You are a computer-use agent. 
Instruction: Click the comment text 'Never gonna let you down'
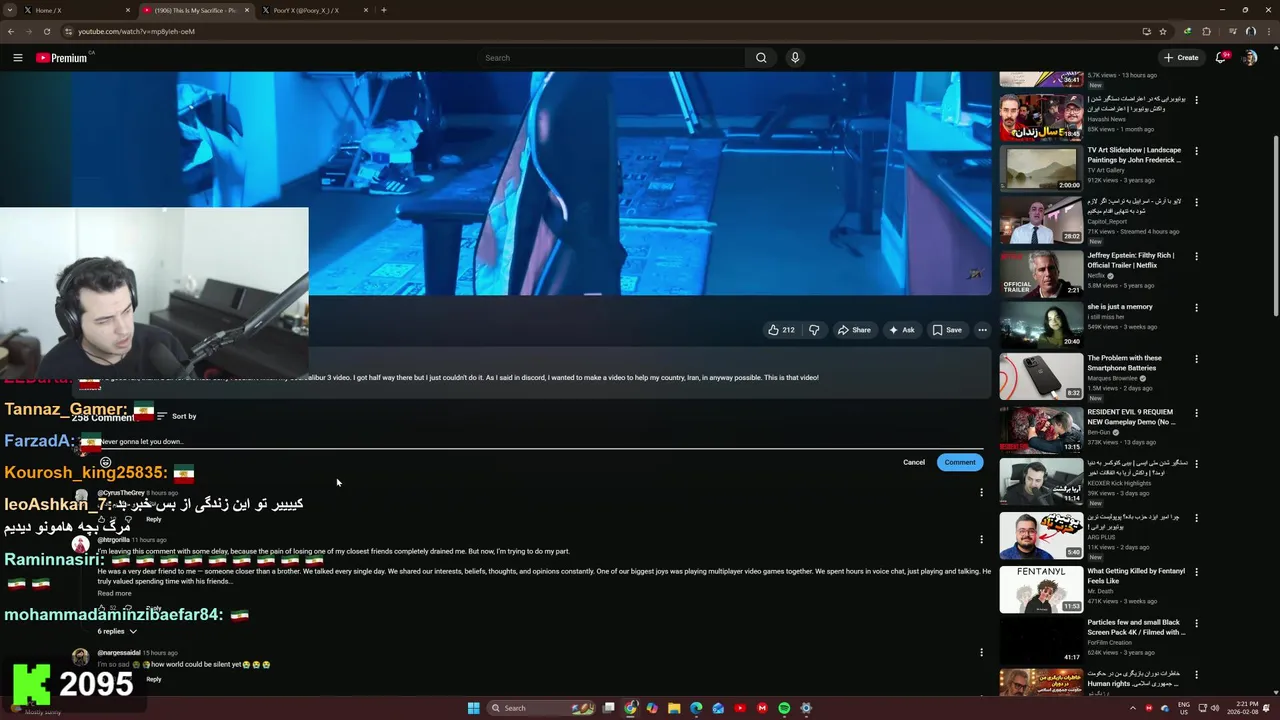click(x=142, y=441)
